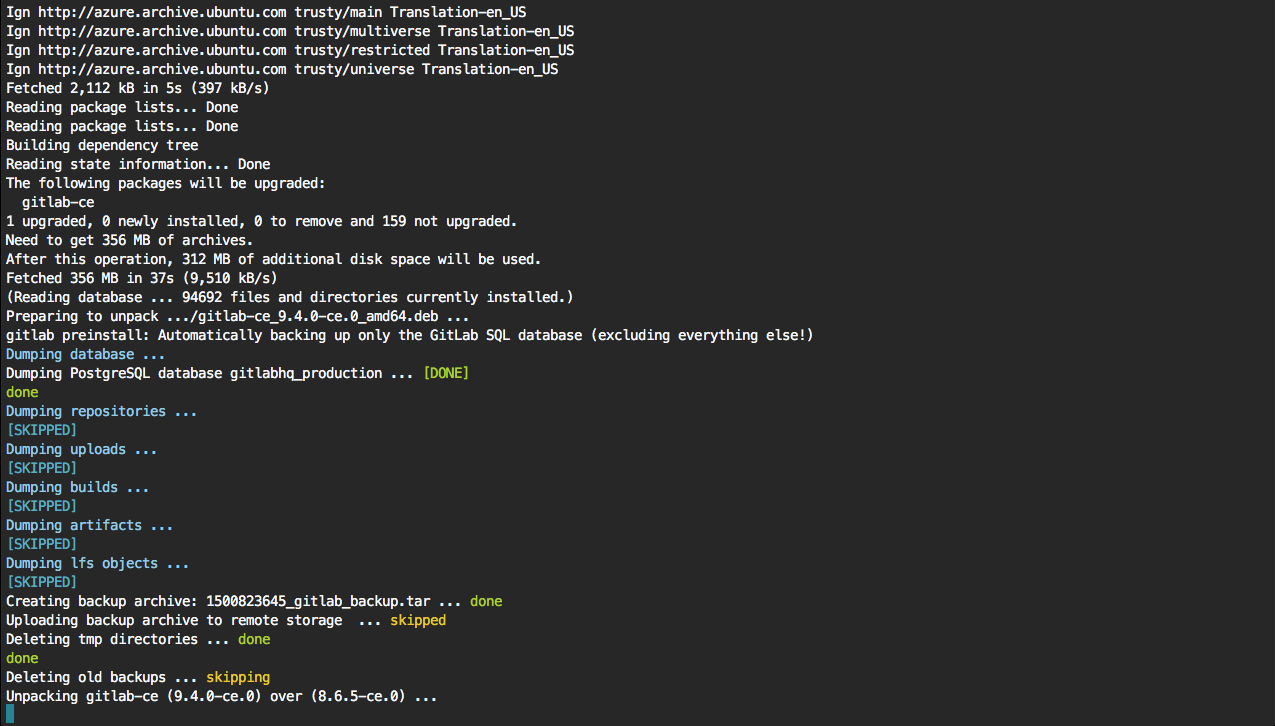1275x726 pixels.
Task: Click the teal terminal cursor block
Action: pyautogui.click(x=10, y=714)
